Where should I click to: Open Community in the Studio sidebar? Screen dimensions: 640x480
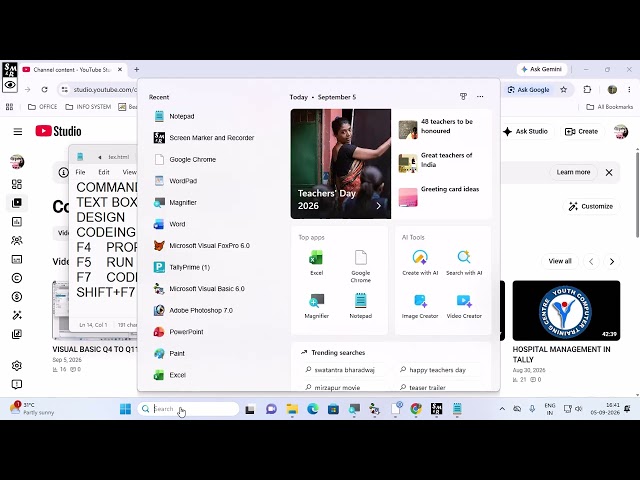tap(17, 240)
